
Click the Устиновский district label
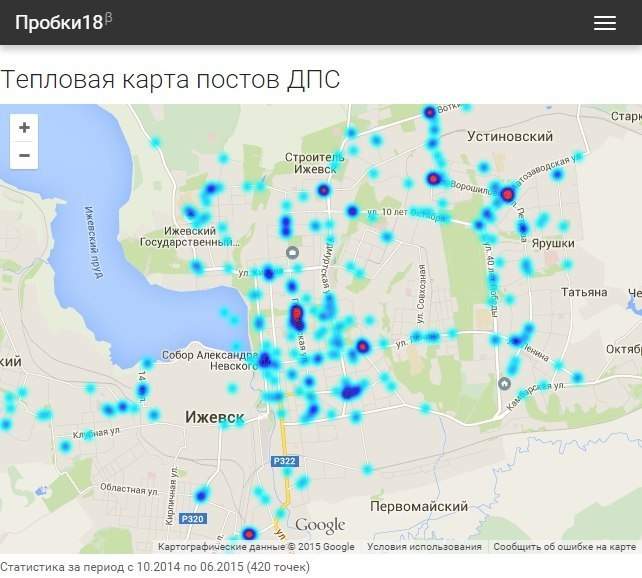[510, 136]
